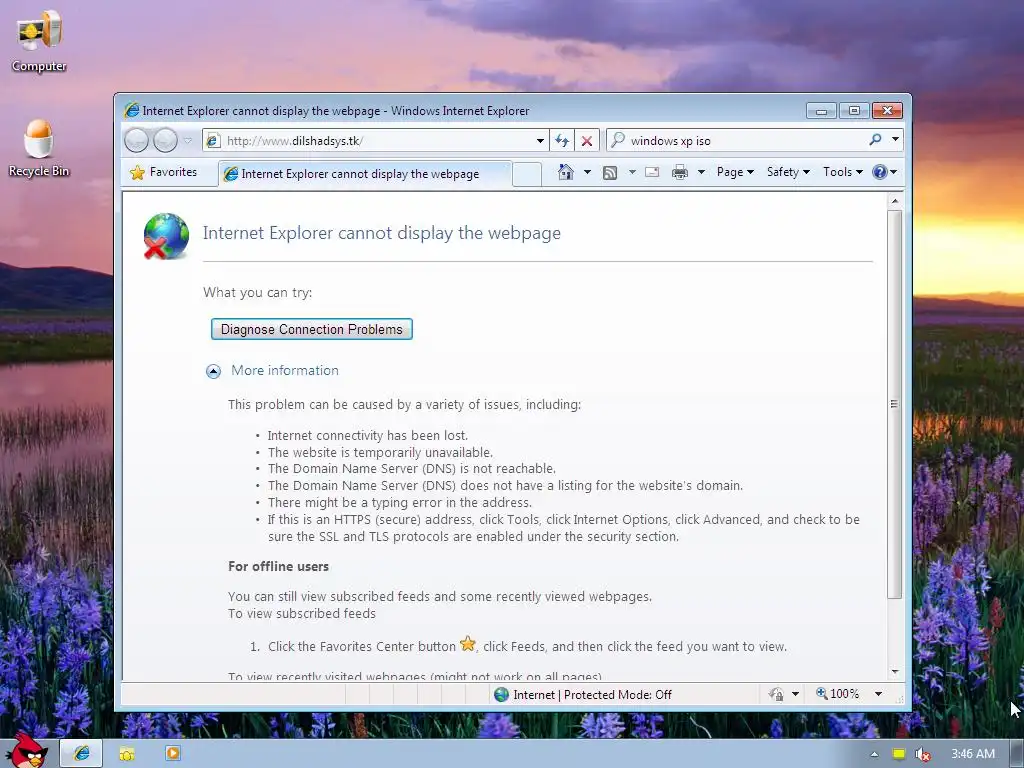Click the RSS Feeds icon
Viewport: 1024px width, 768px height.
[609, 172]
